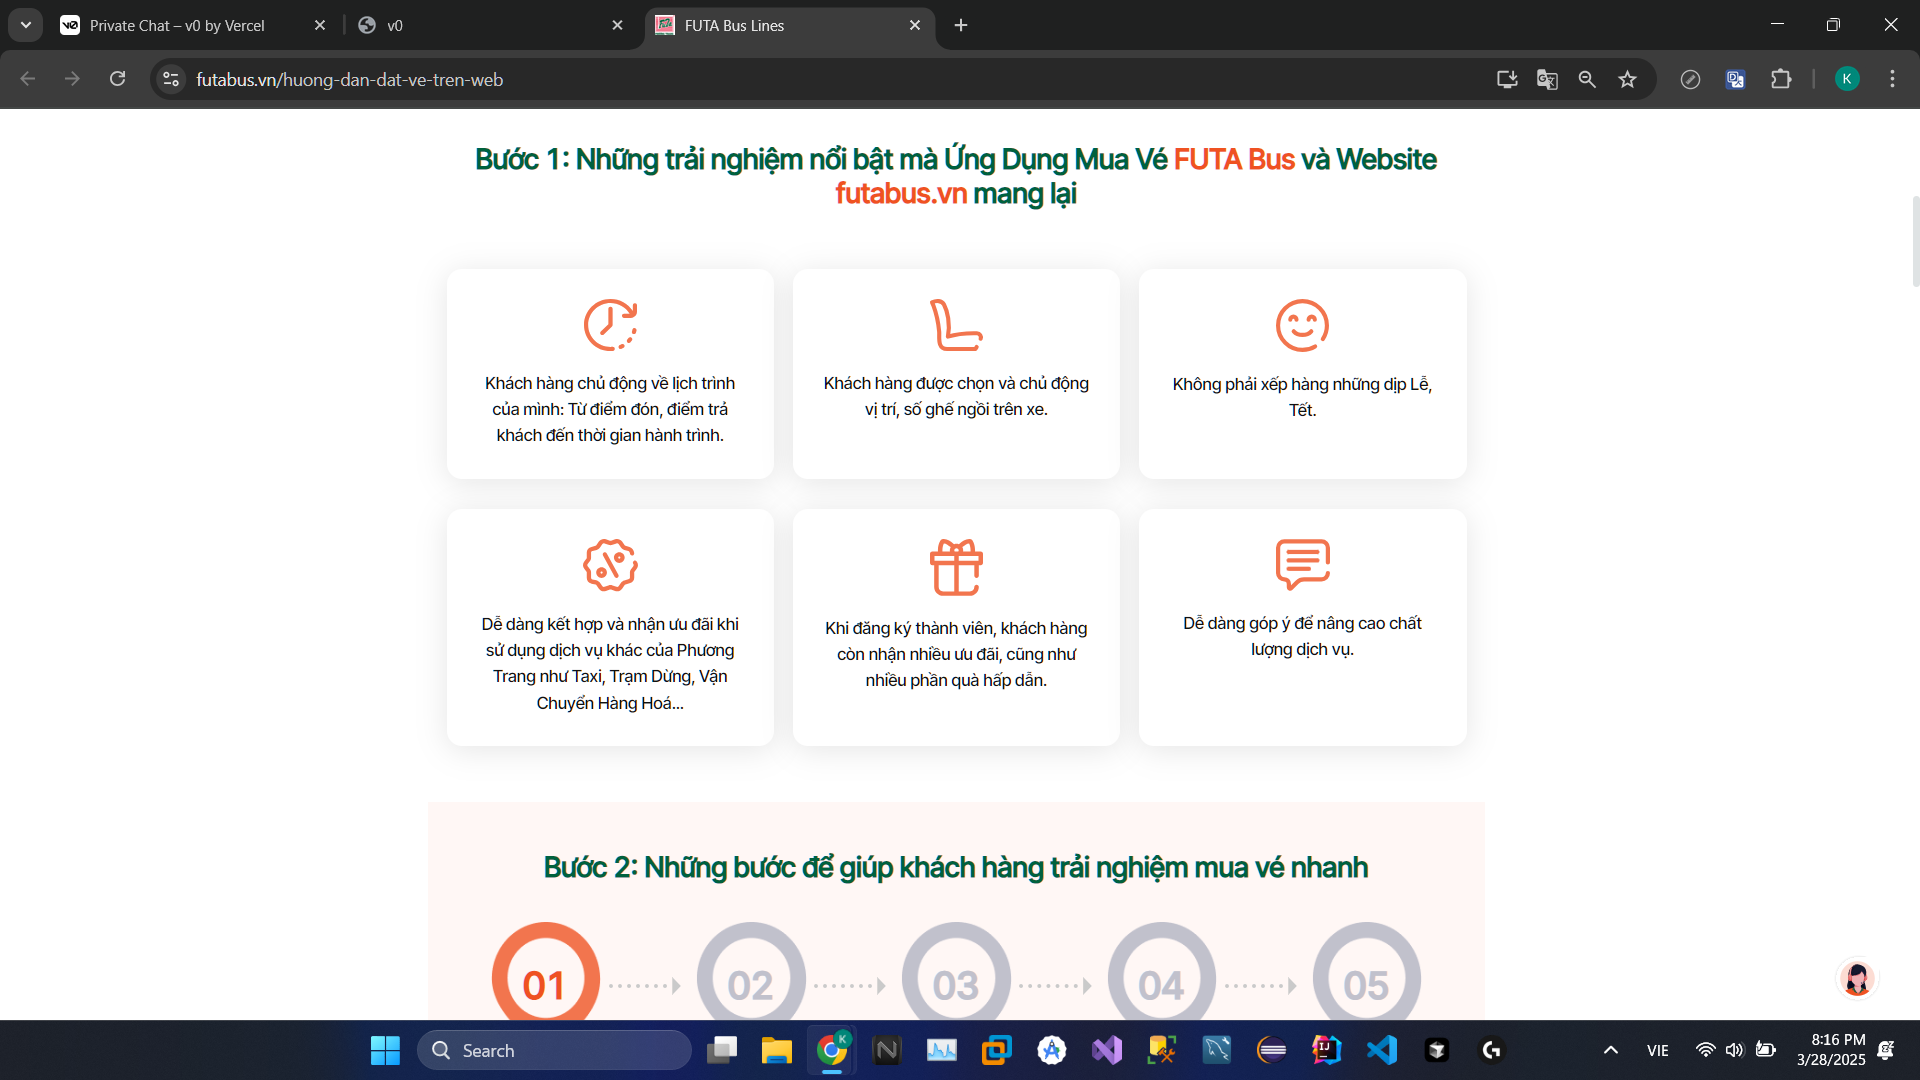Bookmark this page with the star icon
This screenshot has width=1920, height=1080.
[1627, 79]
